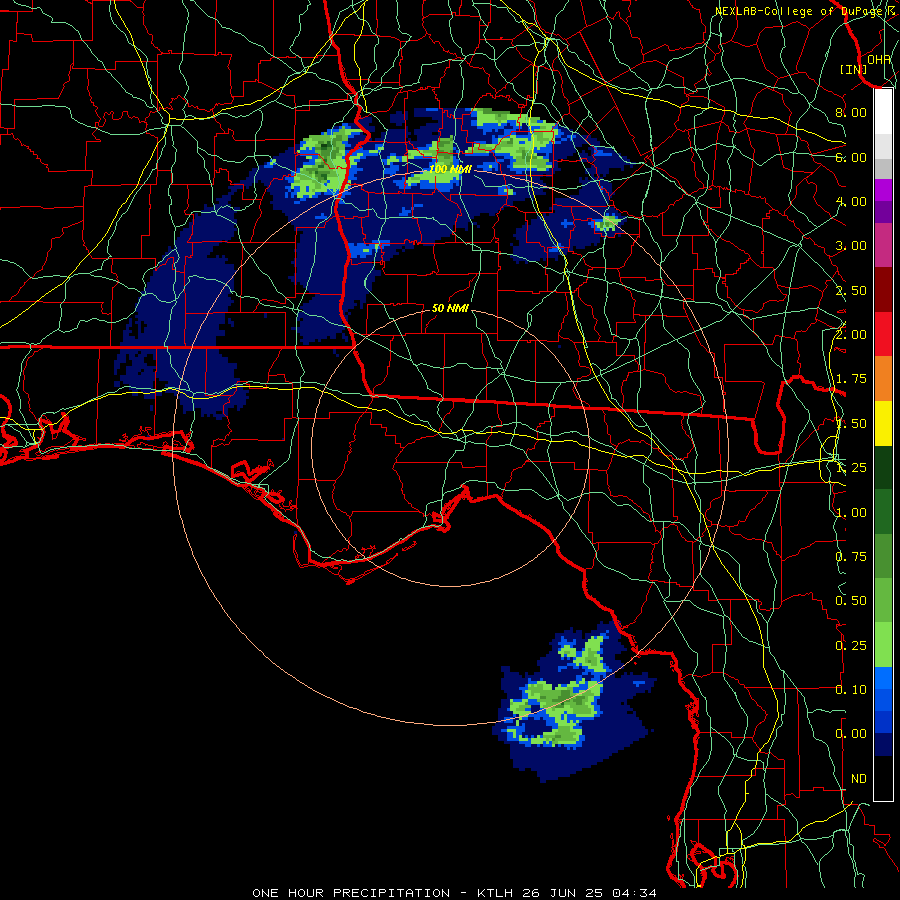Click the '2.00' legend value

point(851,335)
